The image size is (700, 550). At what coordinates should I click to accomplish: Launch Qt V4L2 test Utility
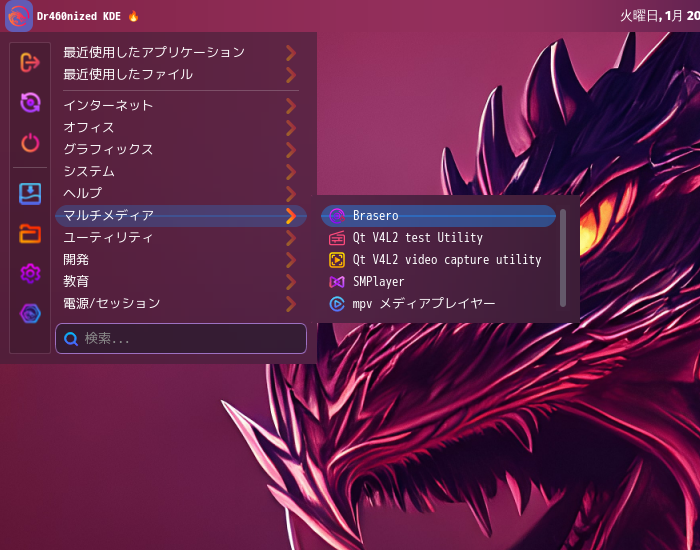[x=438, y=238]
